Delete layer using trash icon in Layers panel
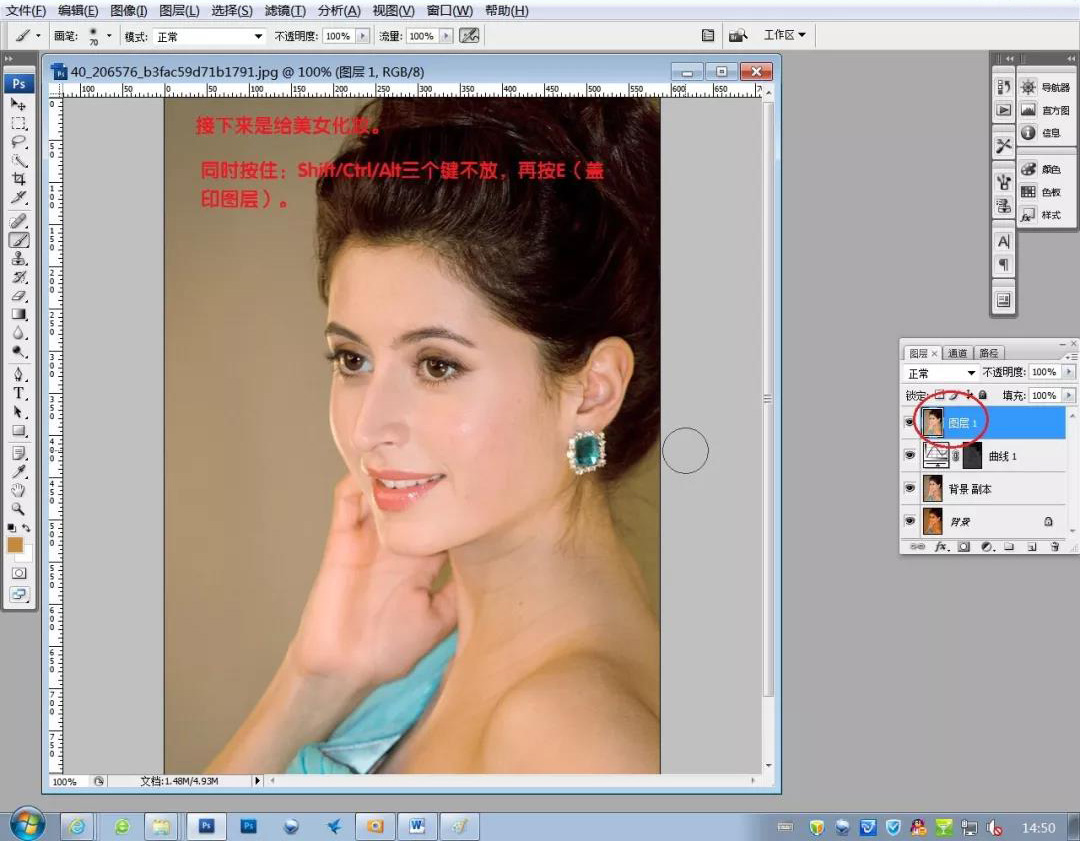1080x841 pixels. tap(1054, 547)
